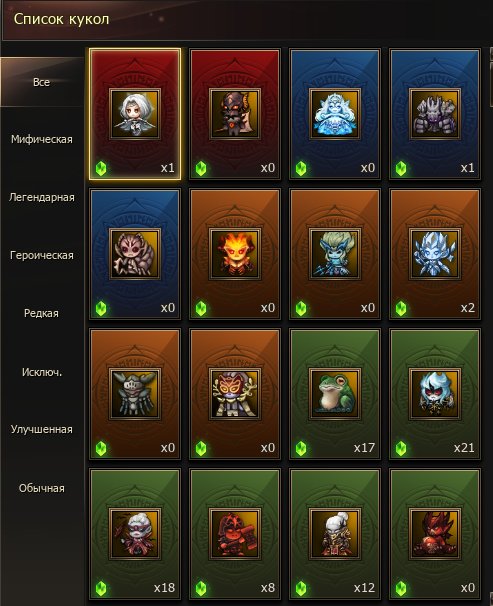Image resolution: width=493 pixels, height=606 pixels.
Task: Show Обычная rarity dolls
Action: [x=42, y=488]
